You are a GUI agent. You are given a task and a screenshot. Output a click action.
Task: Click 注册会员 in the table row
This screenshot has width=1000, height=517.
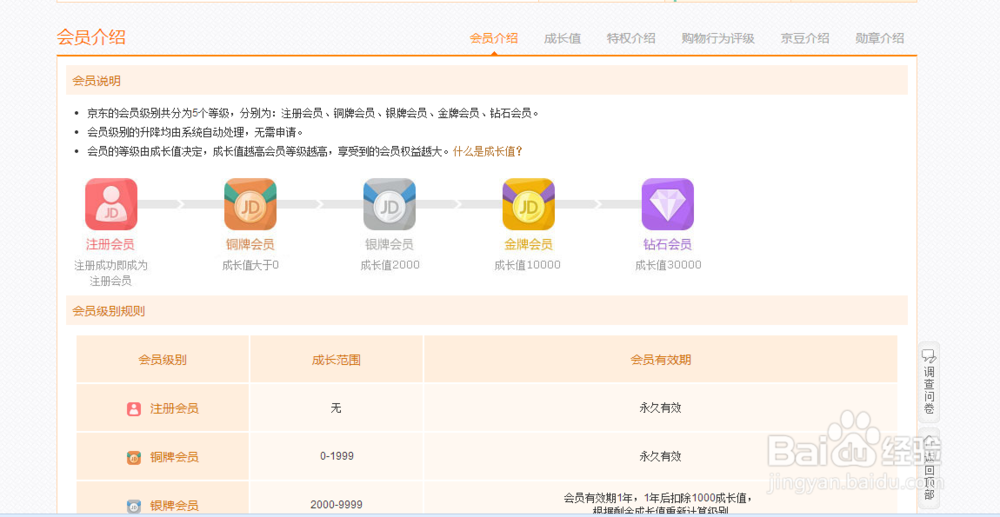point(174,409)
